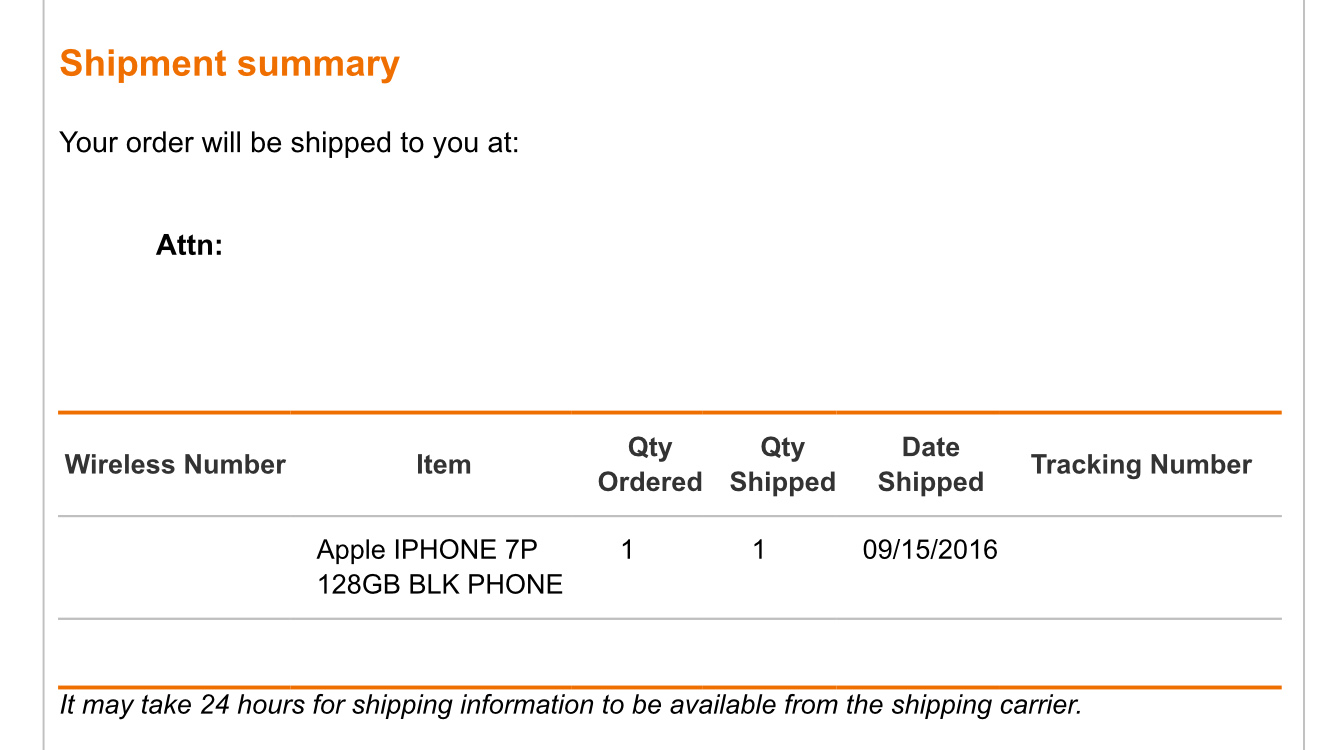Click the orange divider above table headers

(x=669, y=412)
